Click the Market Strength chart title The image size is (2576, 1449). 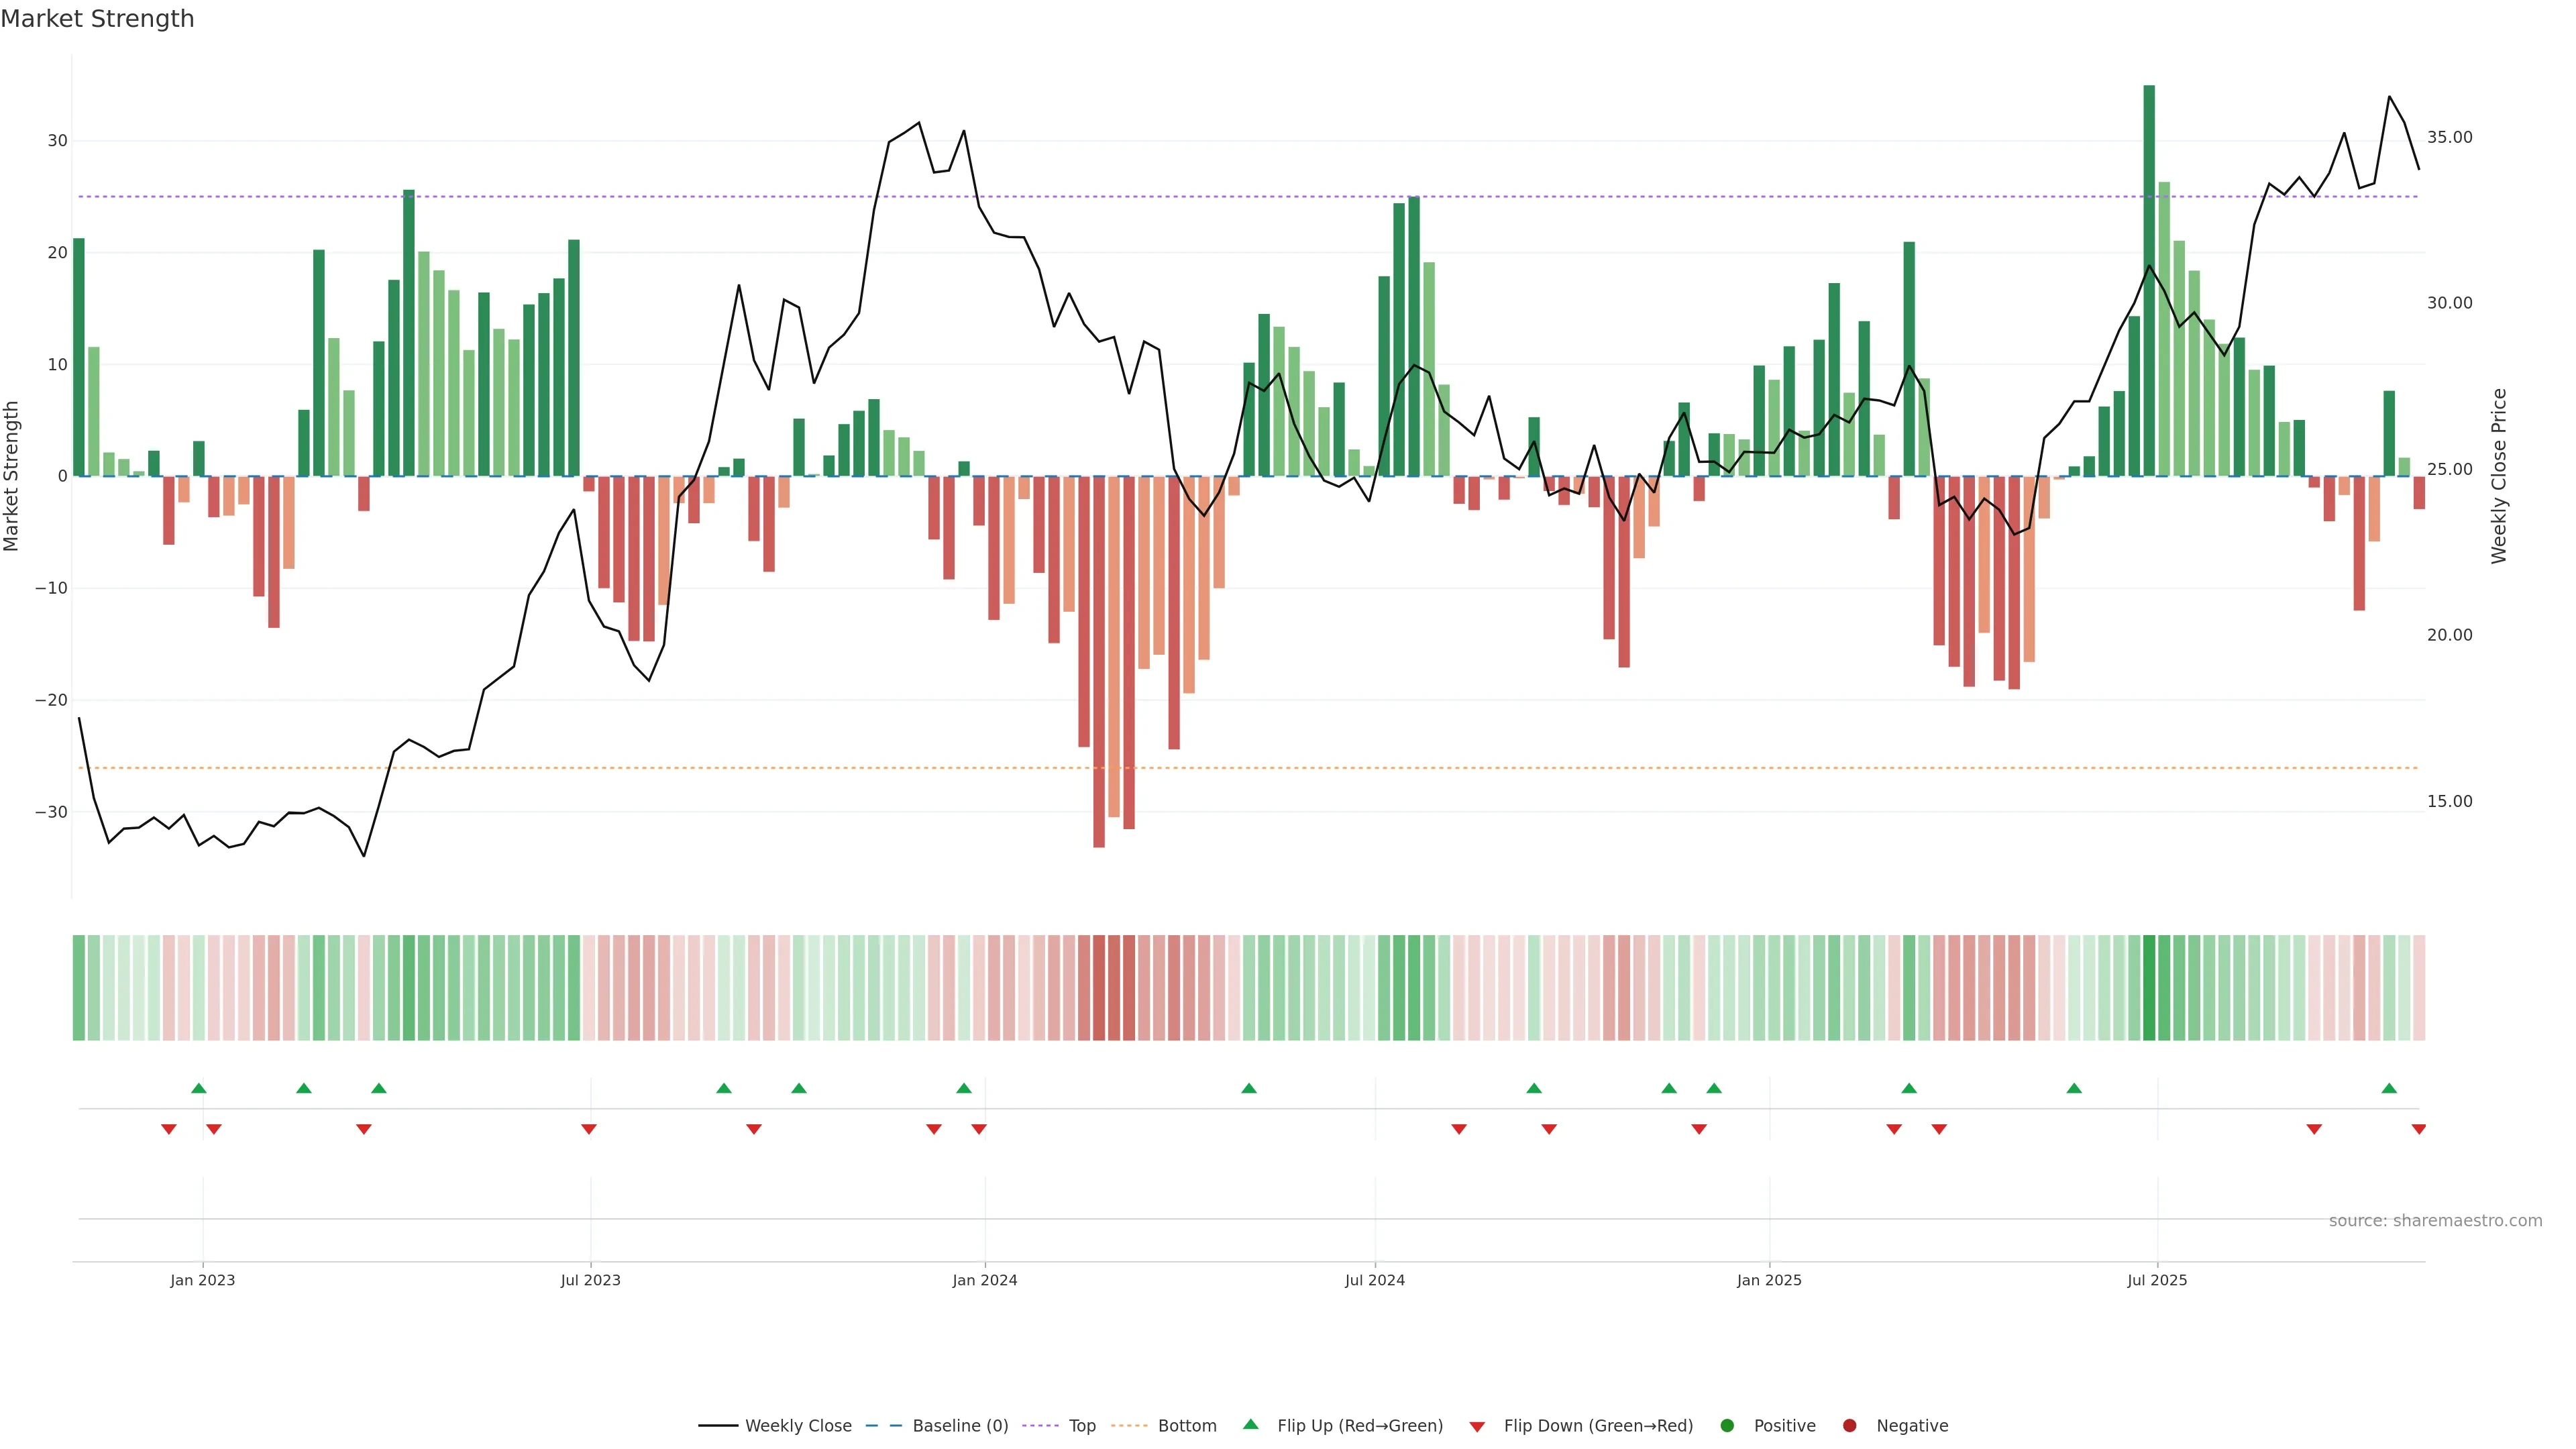[98, 19]
